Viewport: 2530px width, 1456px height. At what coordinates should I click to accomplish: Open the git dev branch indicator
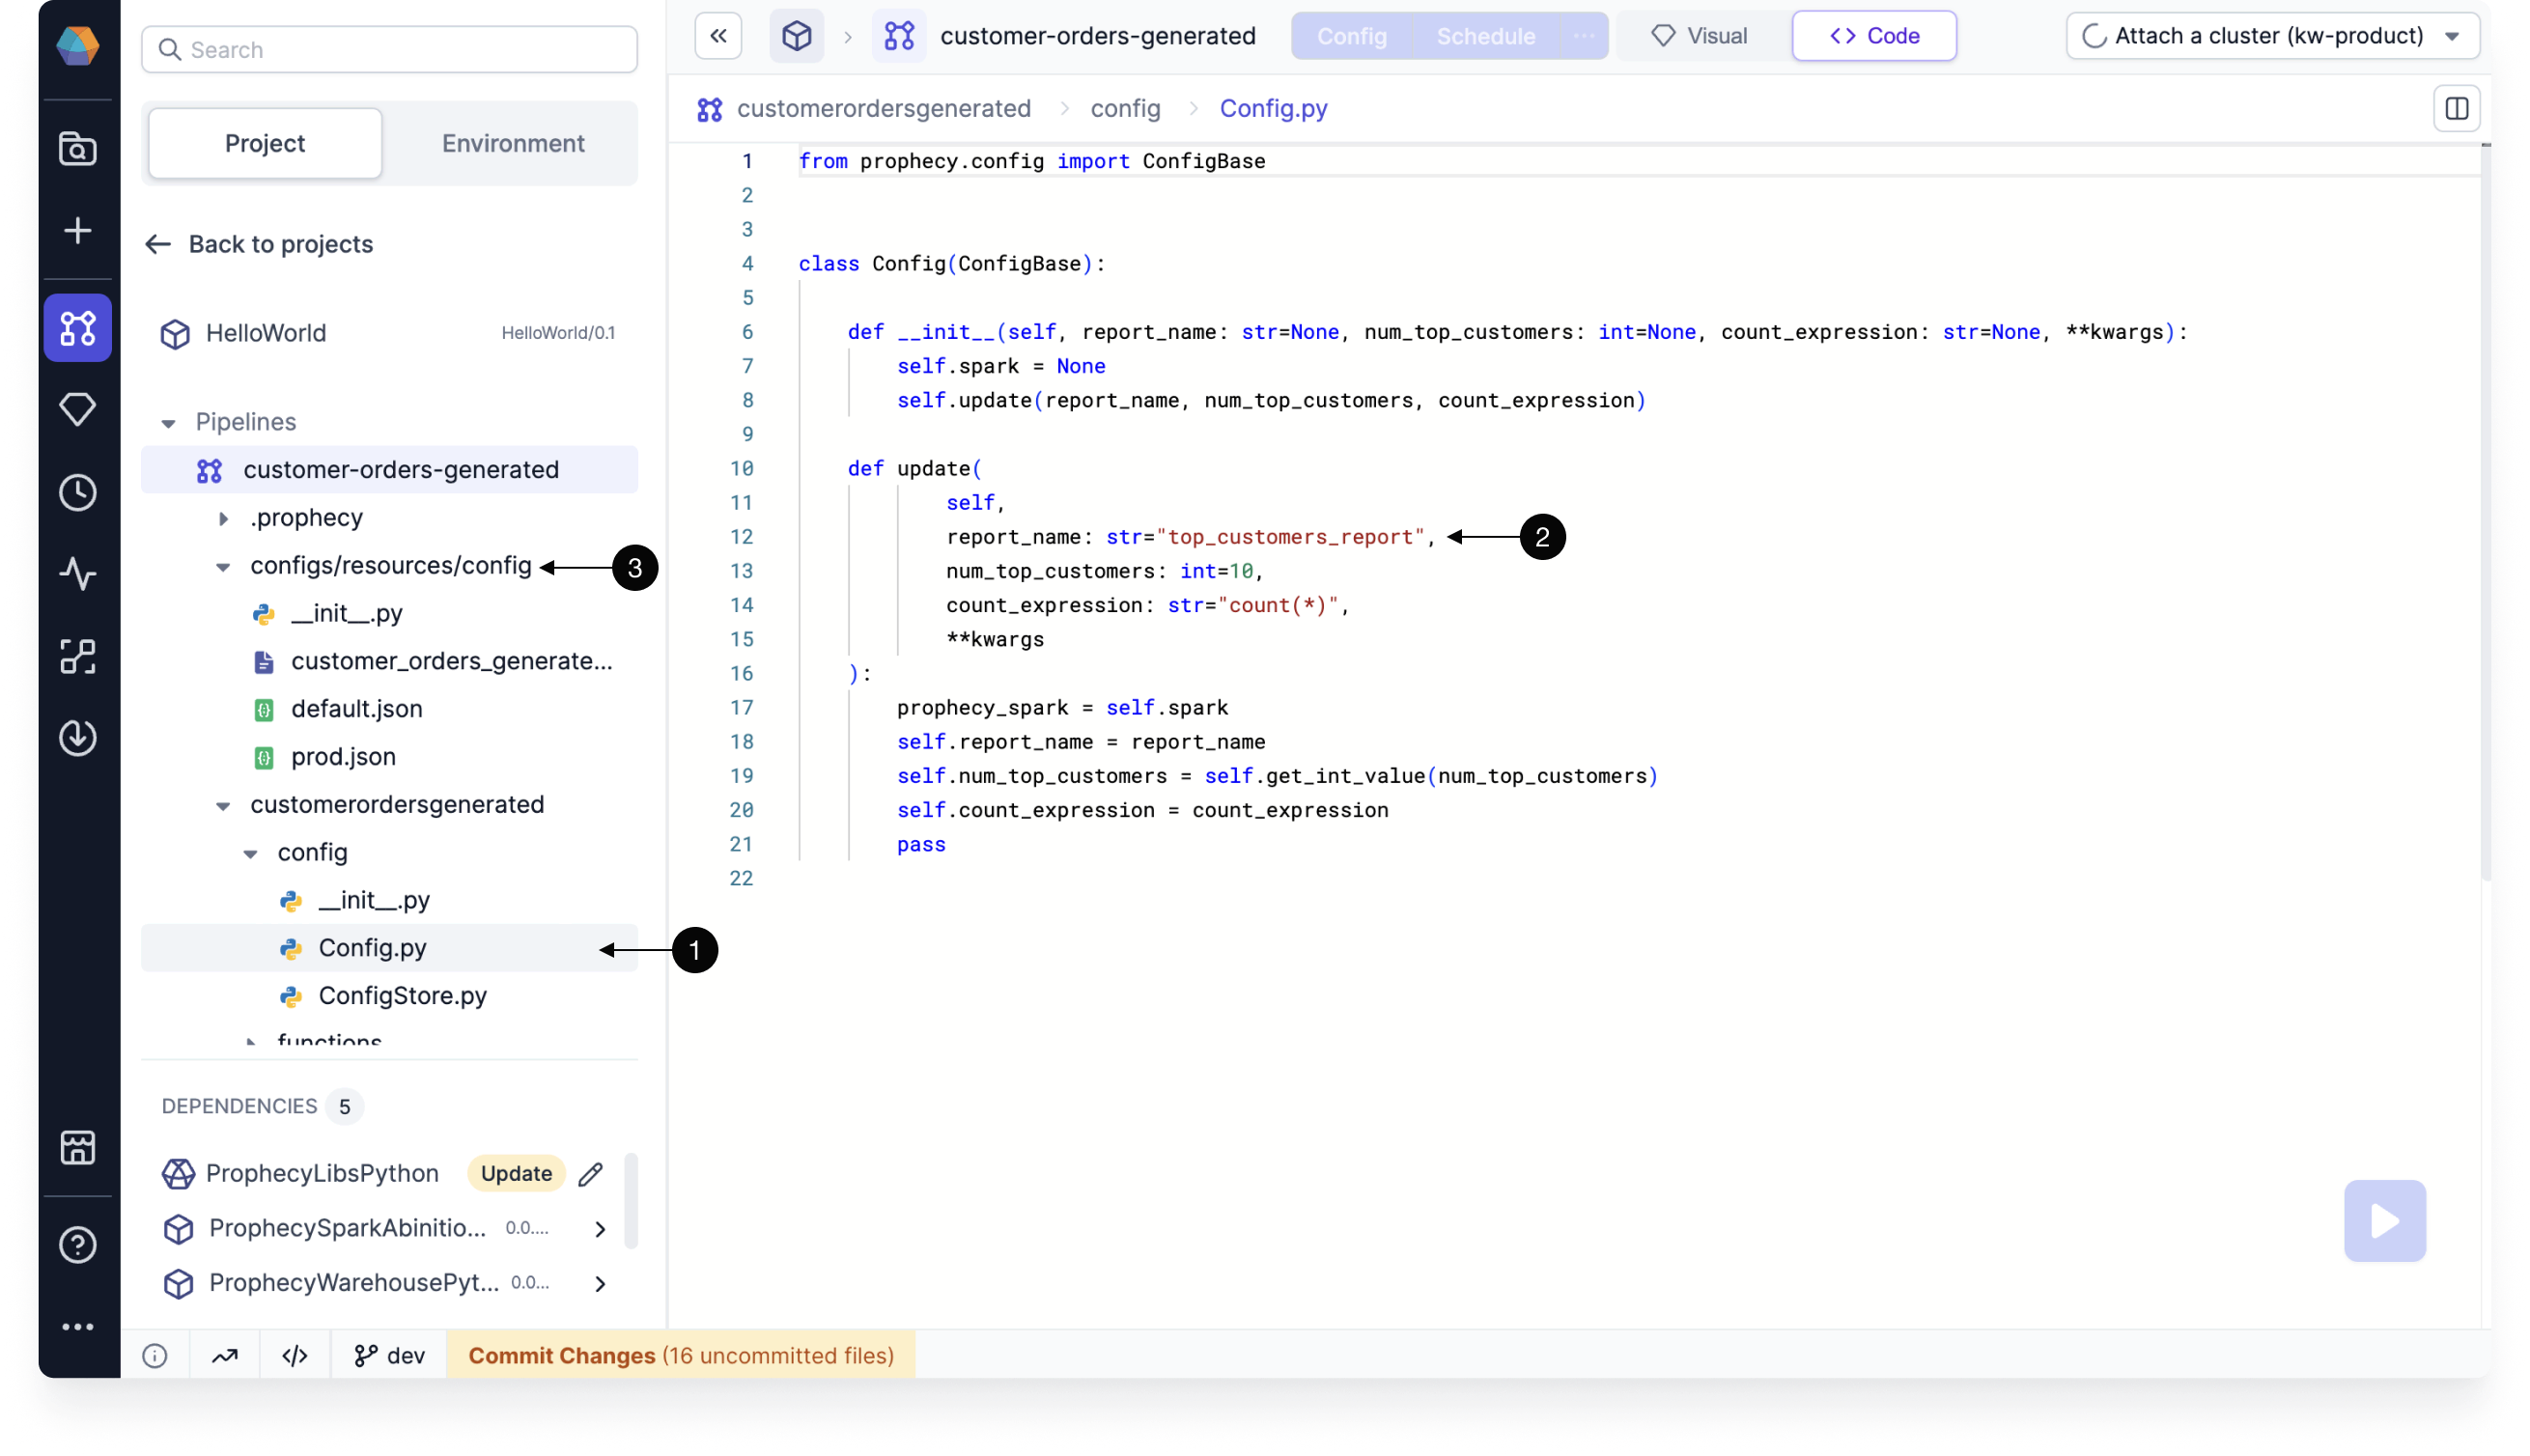(388, 1355)
